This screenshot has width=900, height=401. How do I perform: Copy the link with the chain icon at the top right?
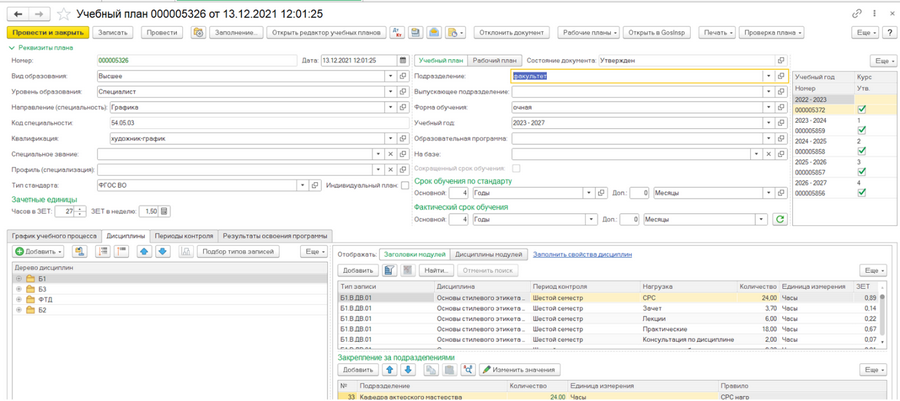point(858,13)
